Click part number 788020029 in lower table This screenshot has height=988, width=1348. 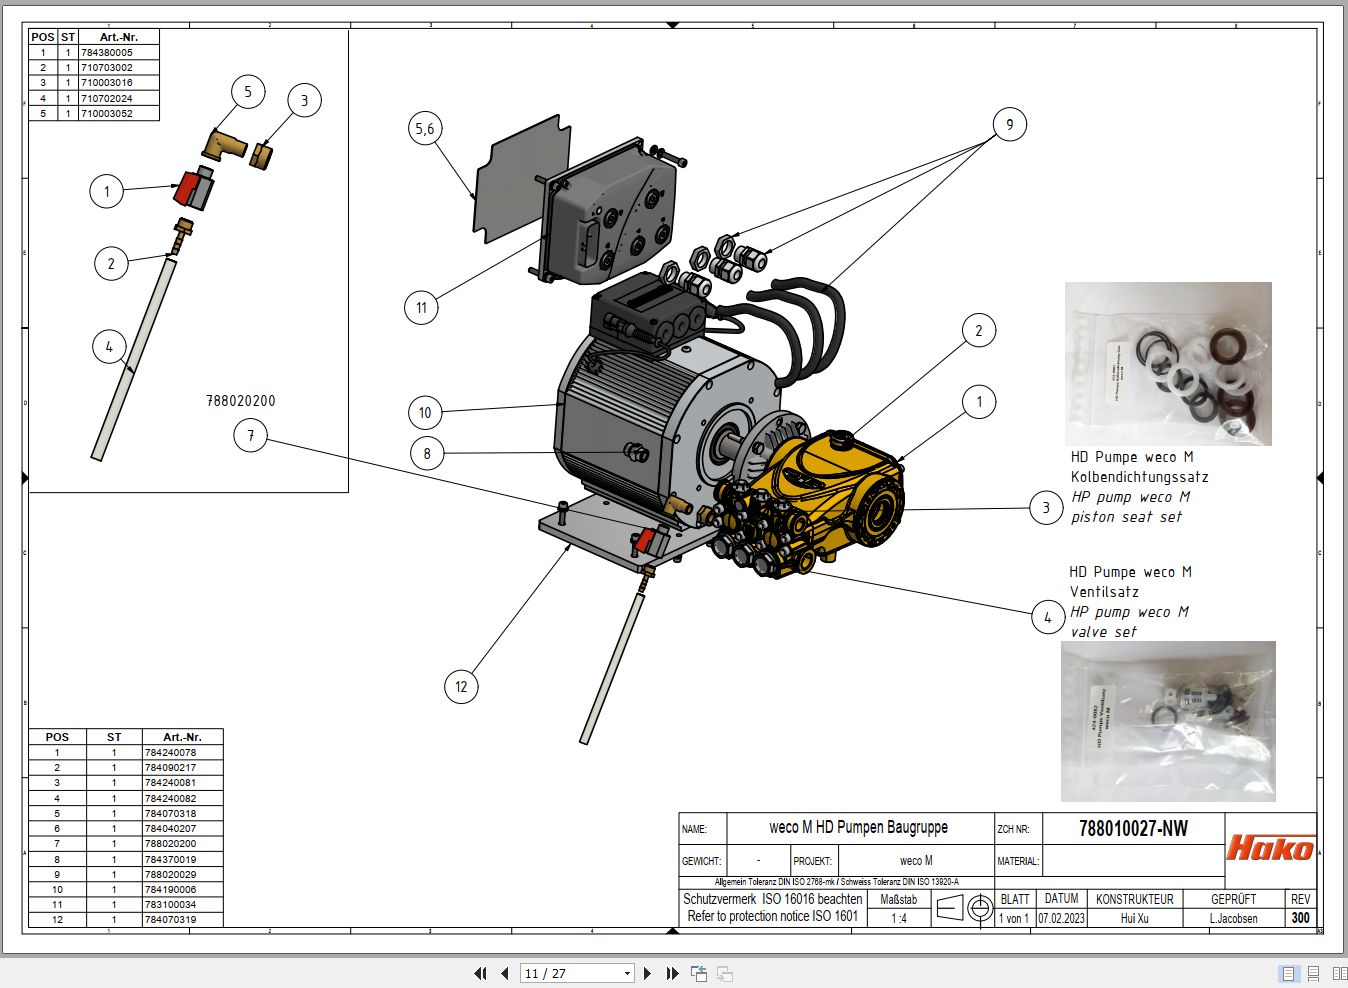(x=171, y=874)
